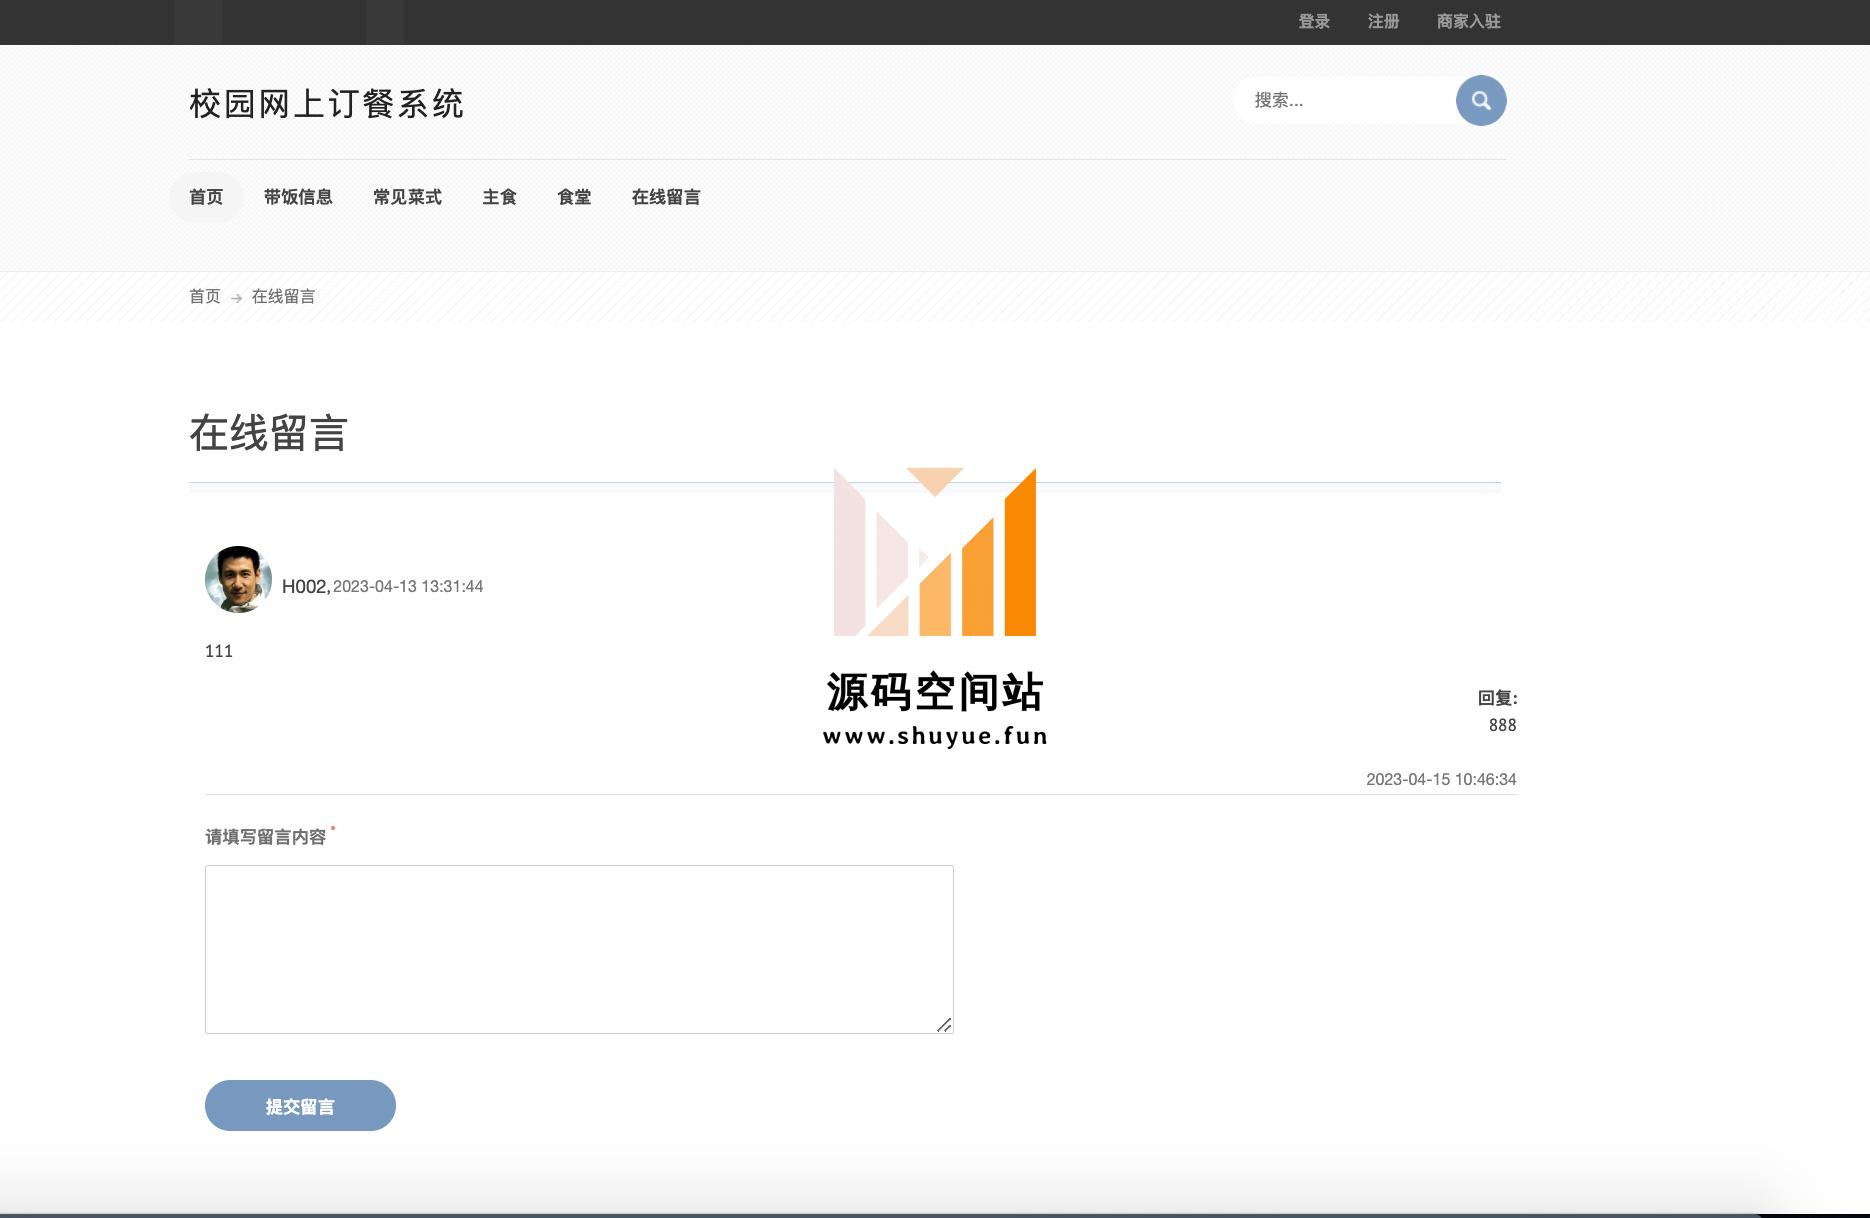Open the 注册 register link
The height and width of the screenshot is (1218, 1870).
tap(1383, 21)
